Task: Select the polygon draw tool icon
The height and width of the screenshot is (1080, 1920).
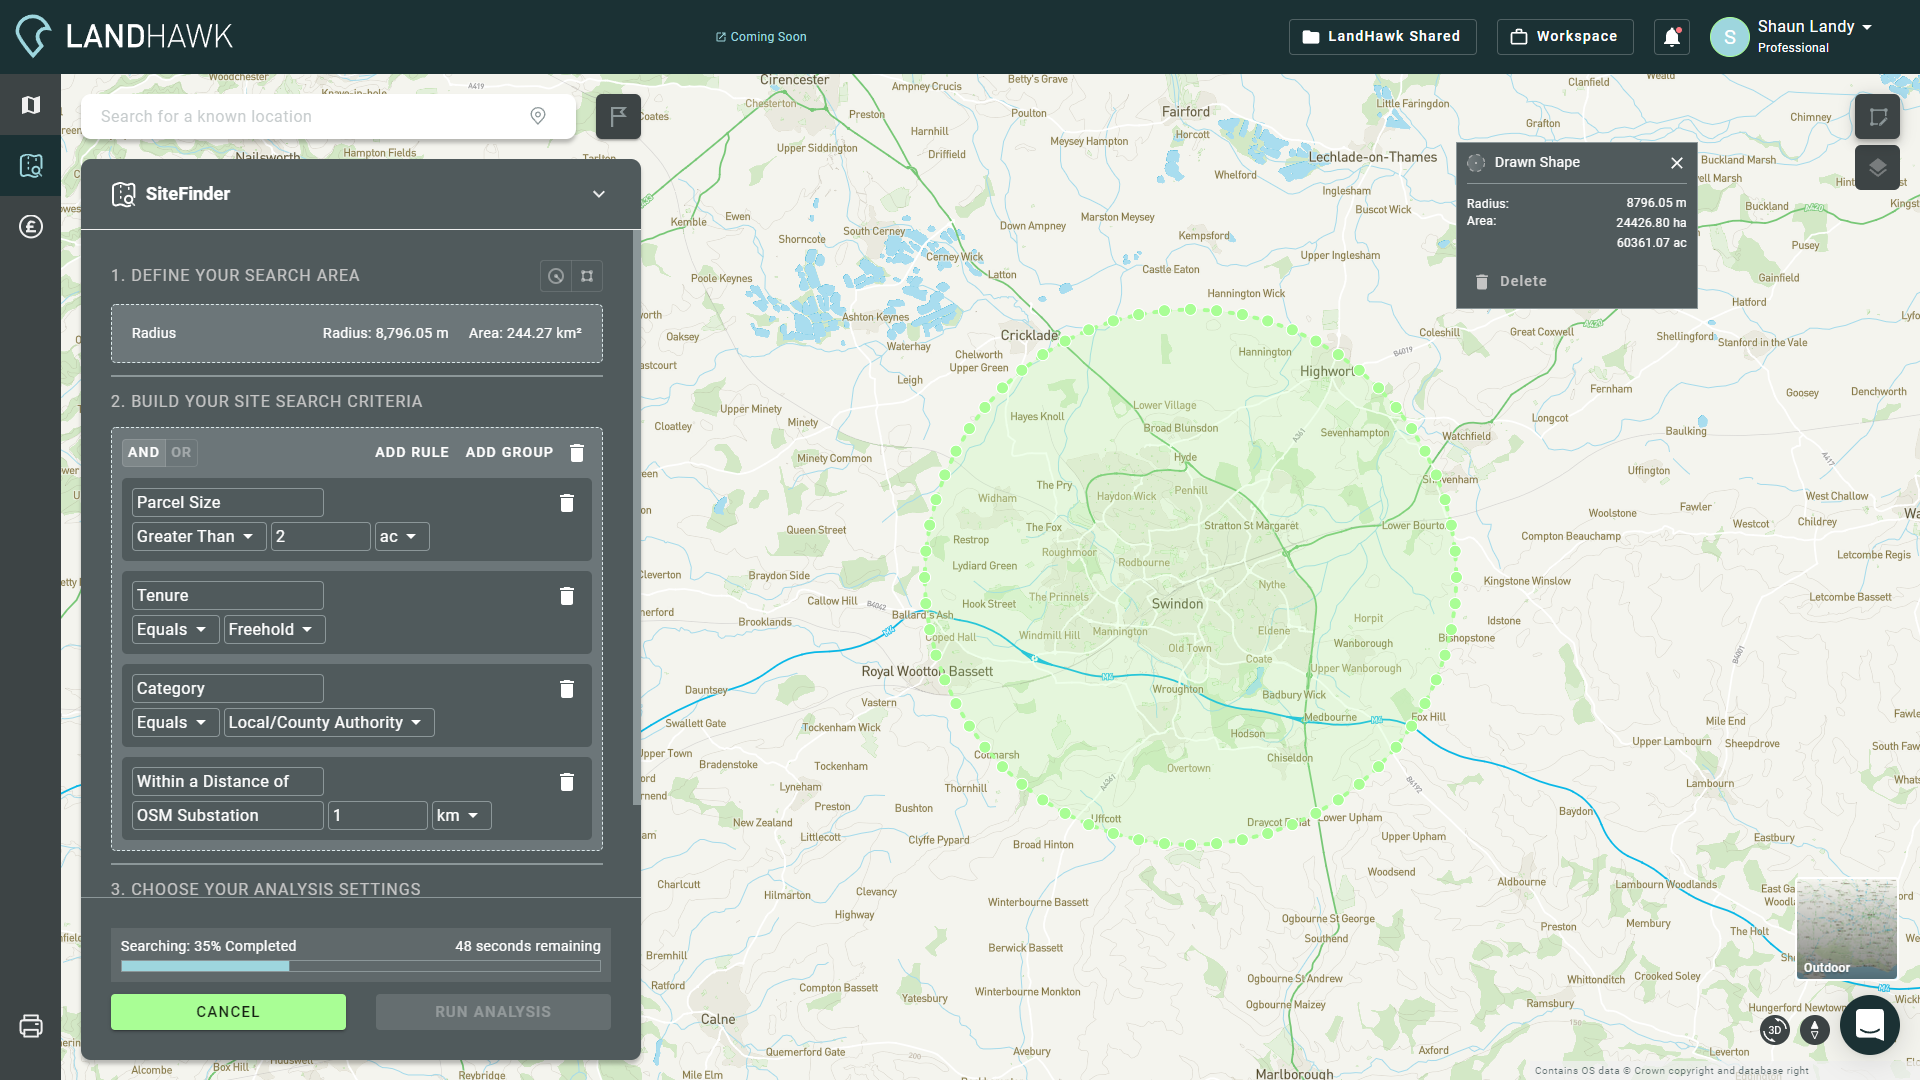Action: [x=587, y=276]
